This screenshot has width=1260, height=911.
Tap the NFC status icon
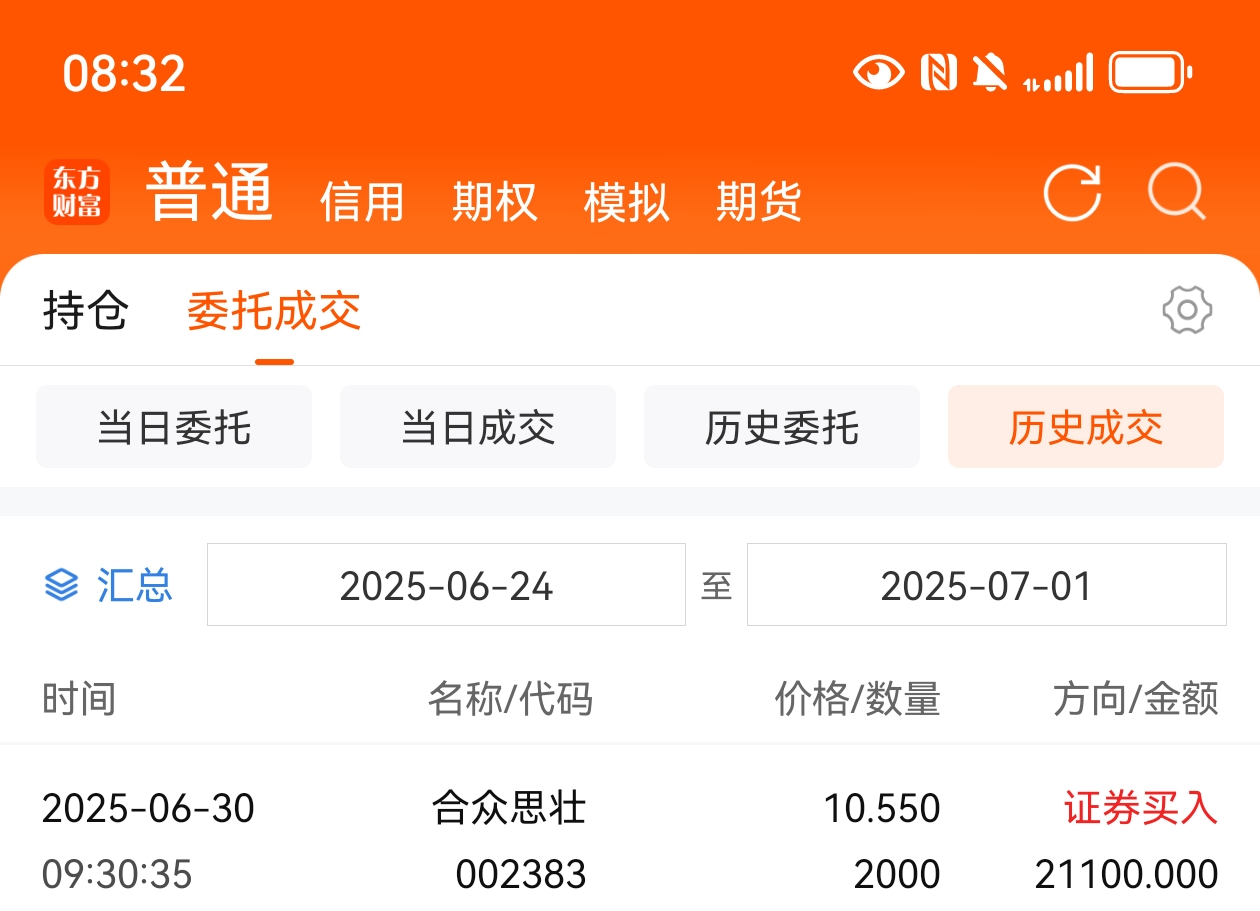pos(938,73)
